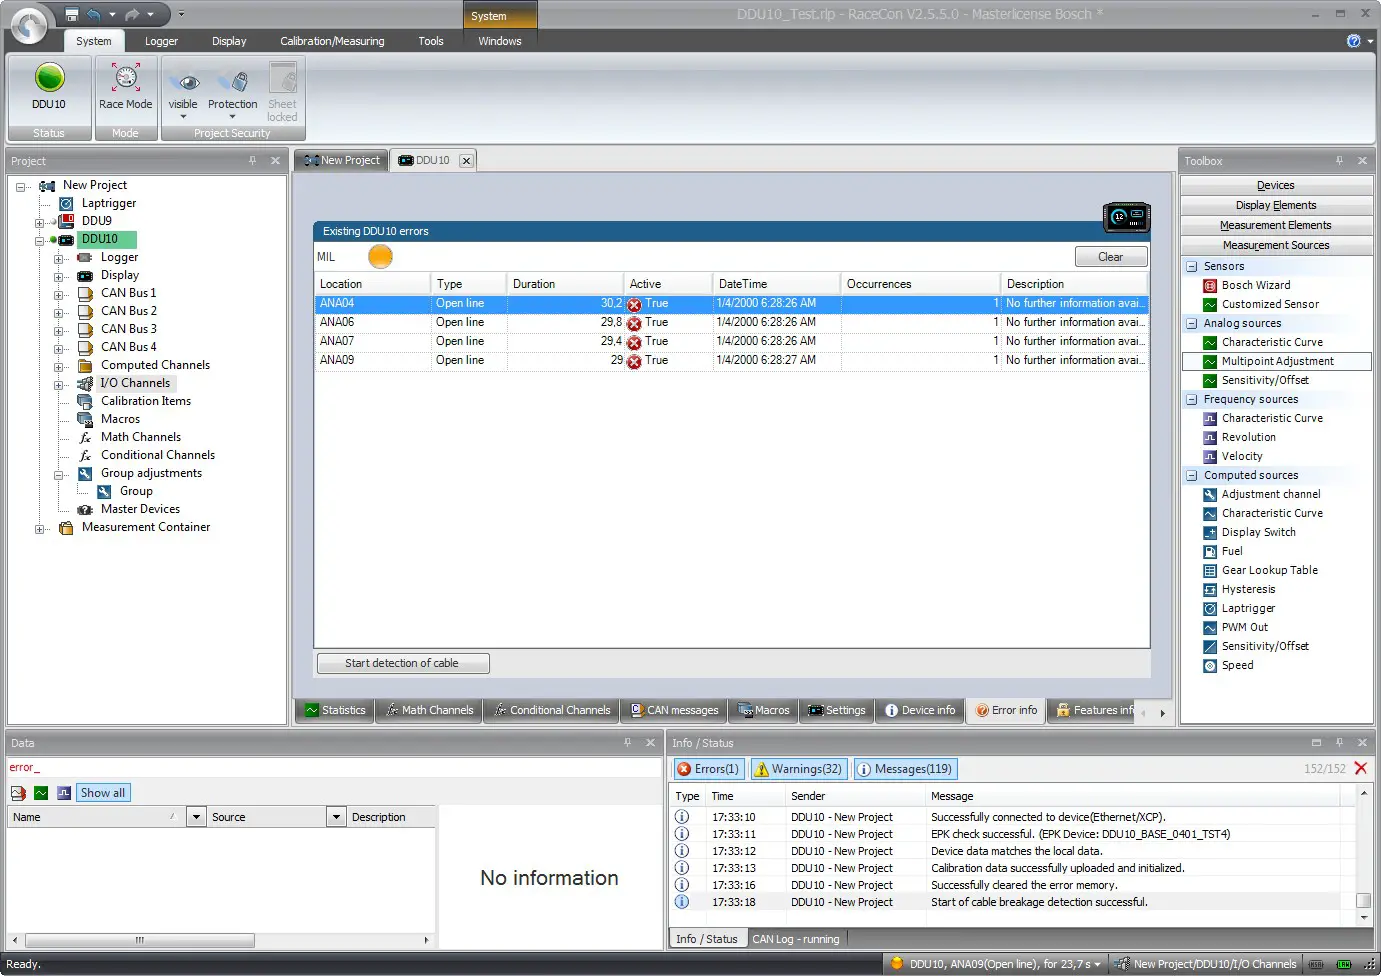
Task: Click the RaceCon application orb button
Action: click(29, 25)
